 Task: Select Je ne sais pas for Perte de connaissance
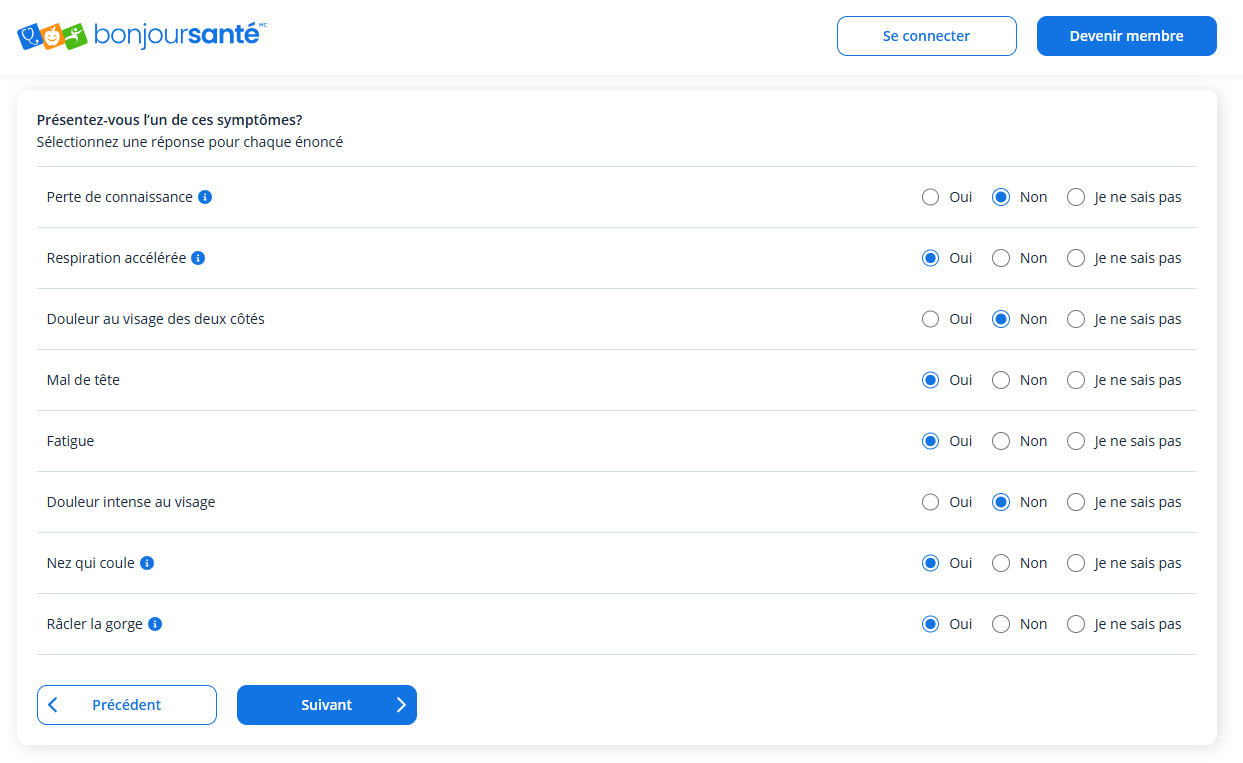(1076, 197)
